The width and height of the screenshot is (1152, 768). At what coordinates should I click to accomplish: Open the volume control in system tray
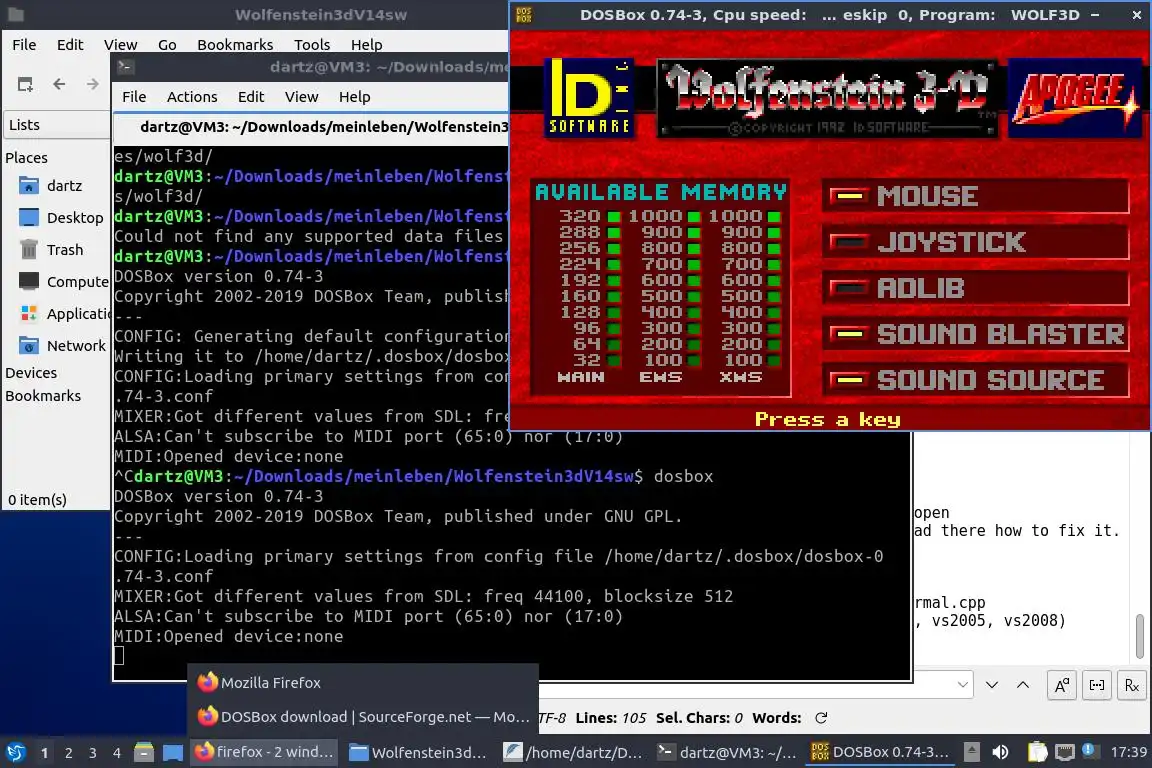click(x=1001, y=753)
